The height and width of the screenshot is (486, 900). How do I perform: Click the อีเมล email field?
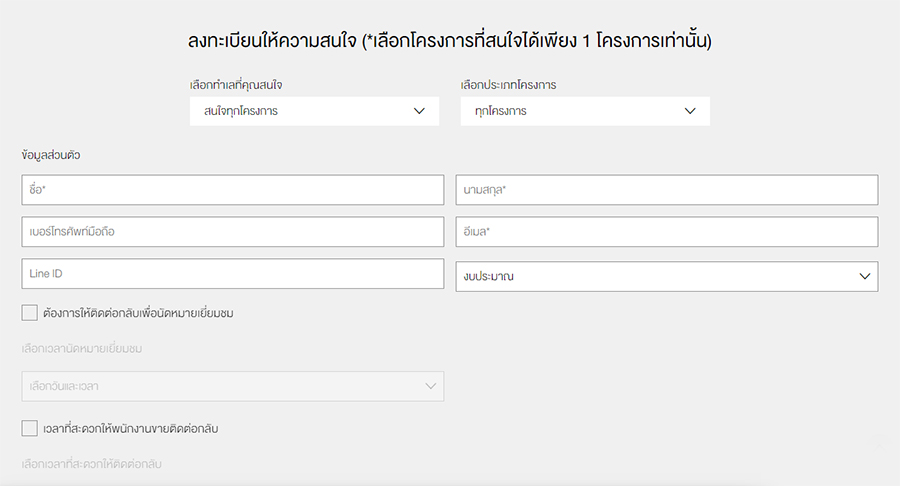point(666,232)
